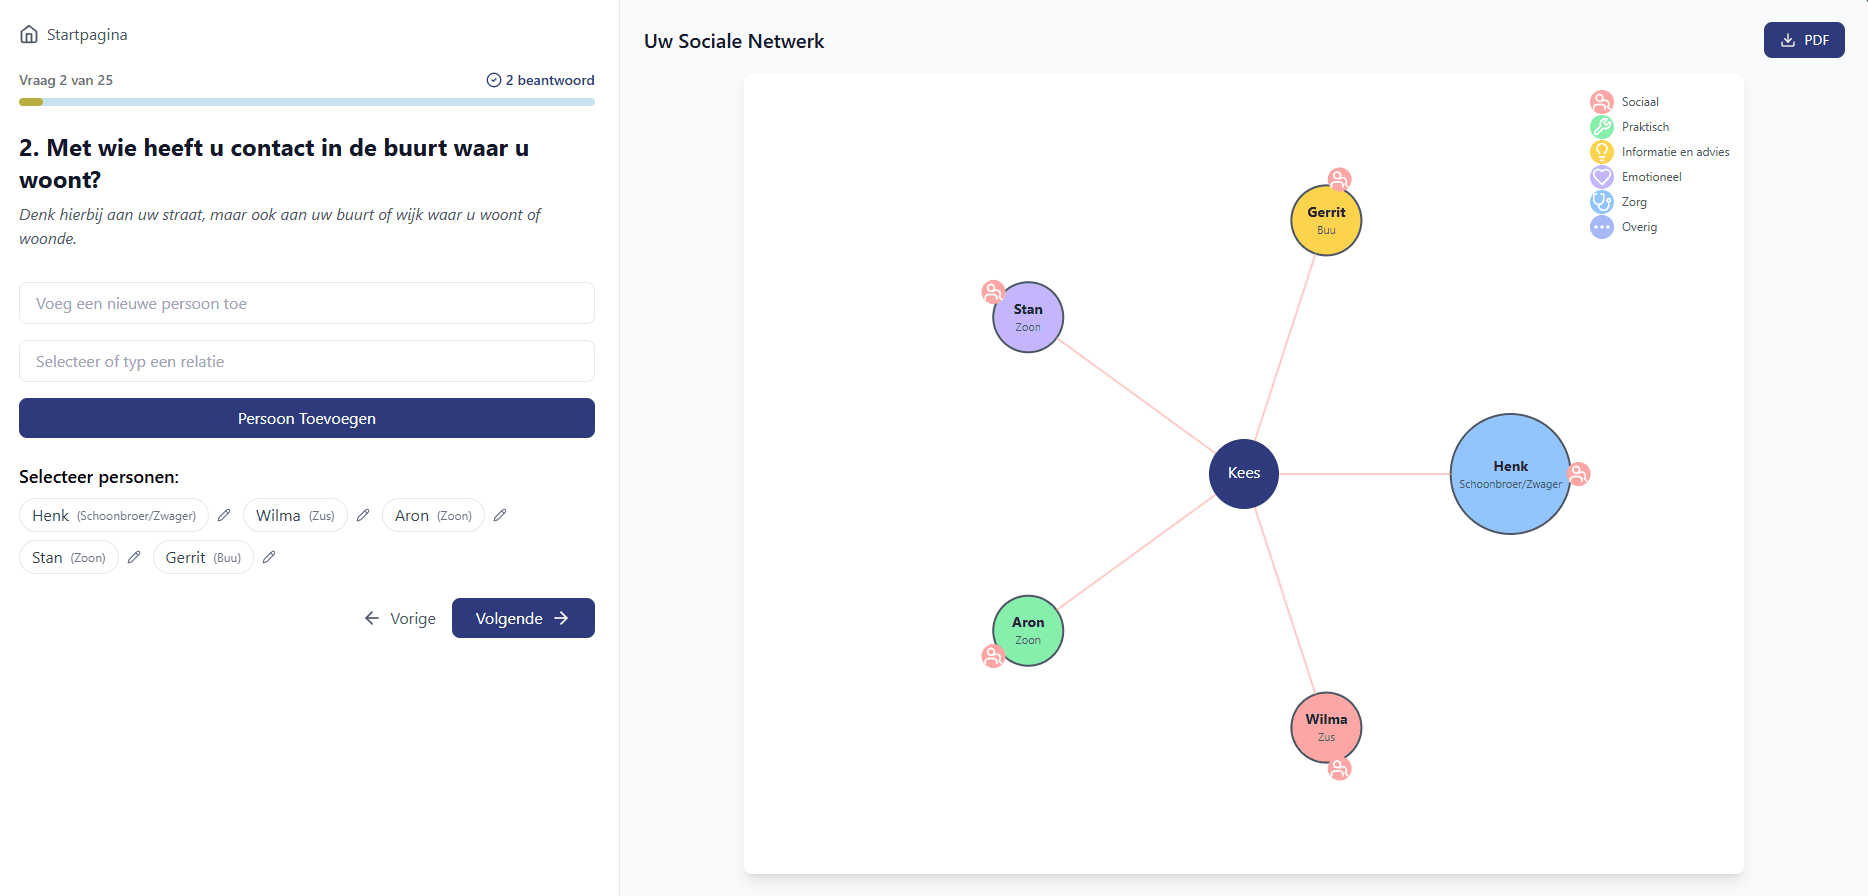The width and height of the screenshot is (1868, 896).
Task: Focus the new person name field
Action: [307, 303]
